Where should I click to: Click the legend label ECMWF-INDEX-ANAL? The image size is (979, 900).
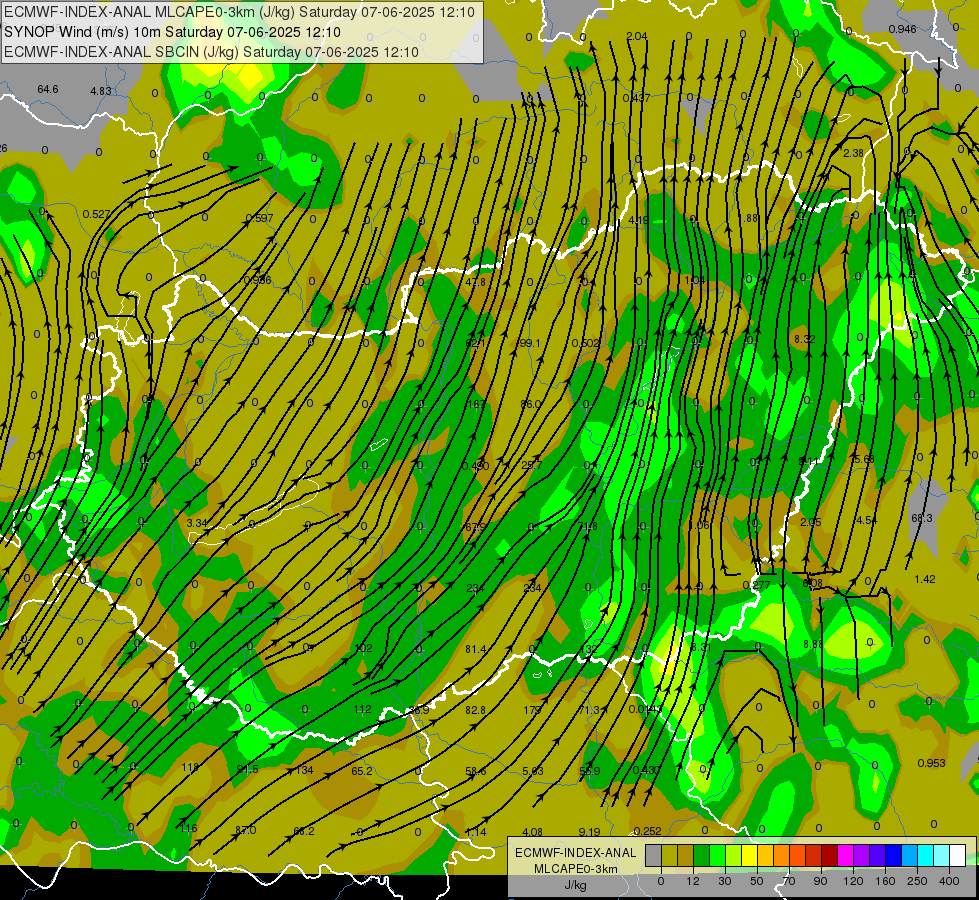[x=576, y=853]
